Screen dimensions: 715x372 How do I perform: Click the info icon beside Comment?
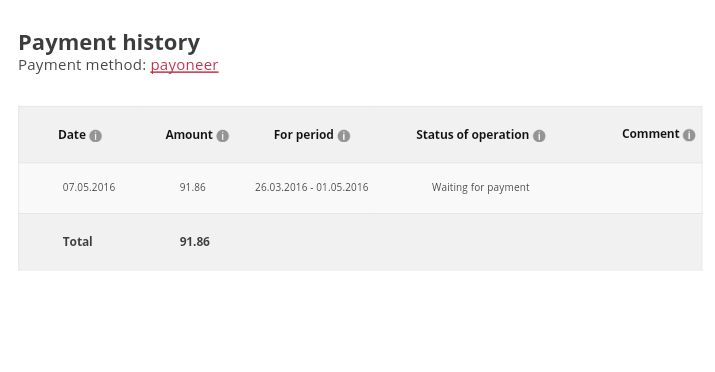coord(689,135)
